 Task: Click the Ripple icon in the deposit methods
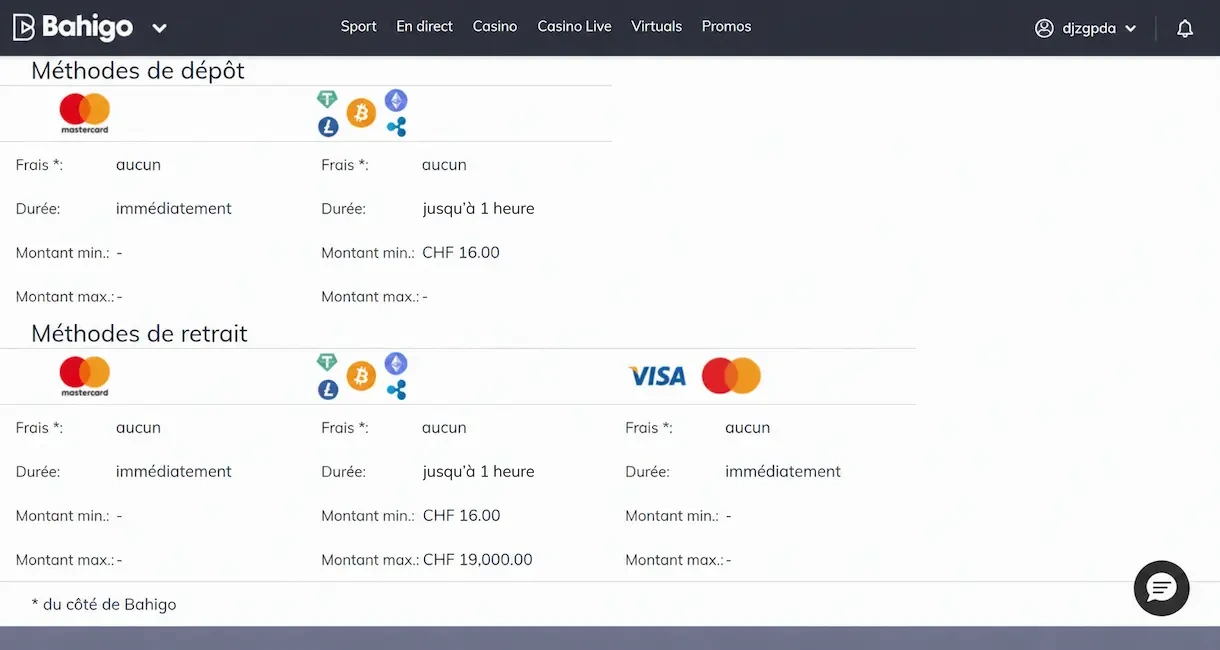397,127
